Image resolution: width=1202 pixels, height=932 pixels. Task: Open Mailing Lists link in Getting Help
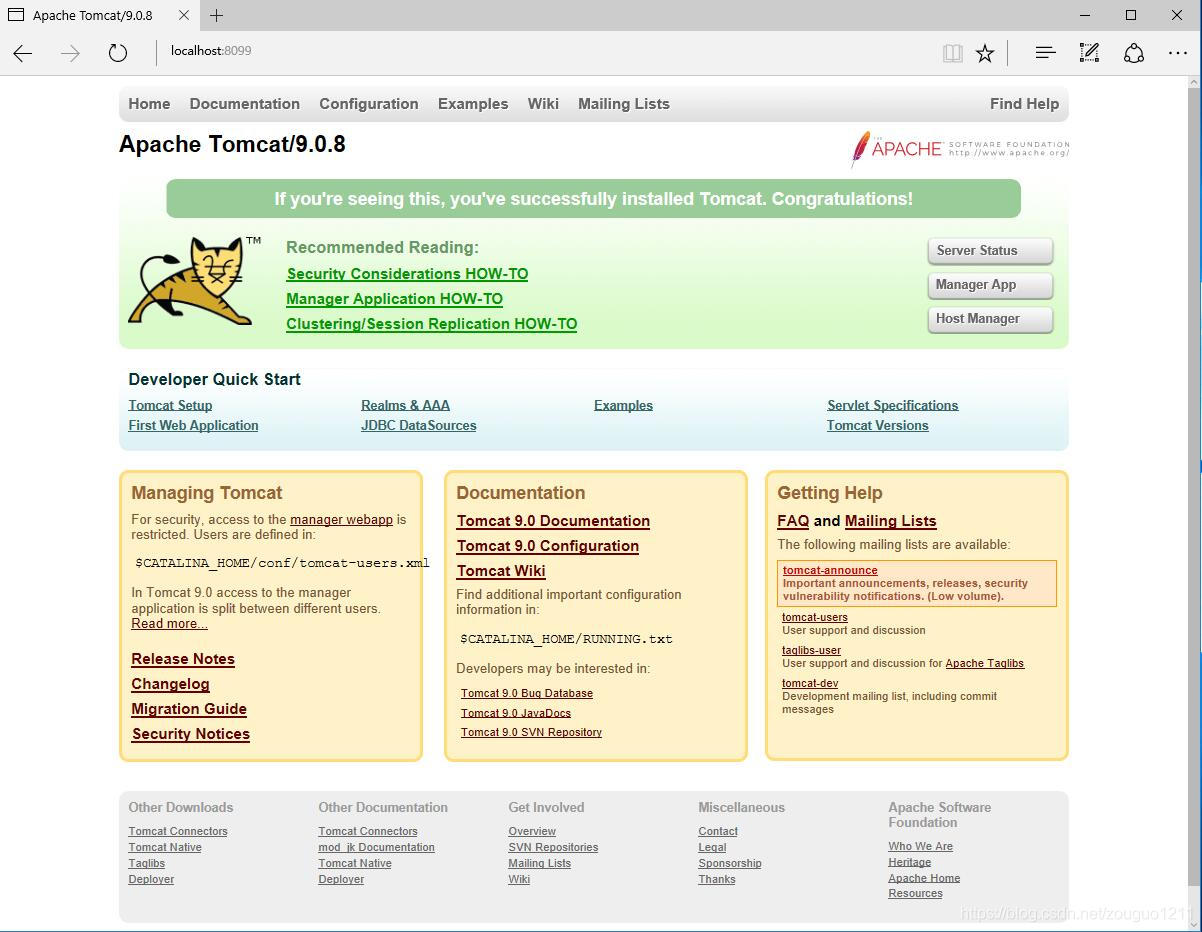[890, 521]
